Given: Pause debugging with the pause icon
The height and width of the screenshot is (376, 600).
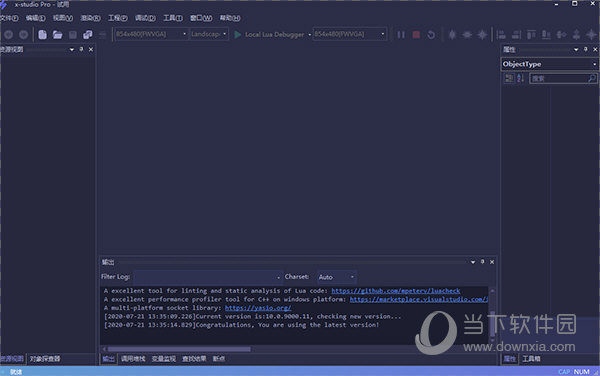Looking at the screenshot, I should 401,35.
